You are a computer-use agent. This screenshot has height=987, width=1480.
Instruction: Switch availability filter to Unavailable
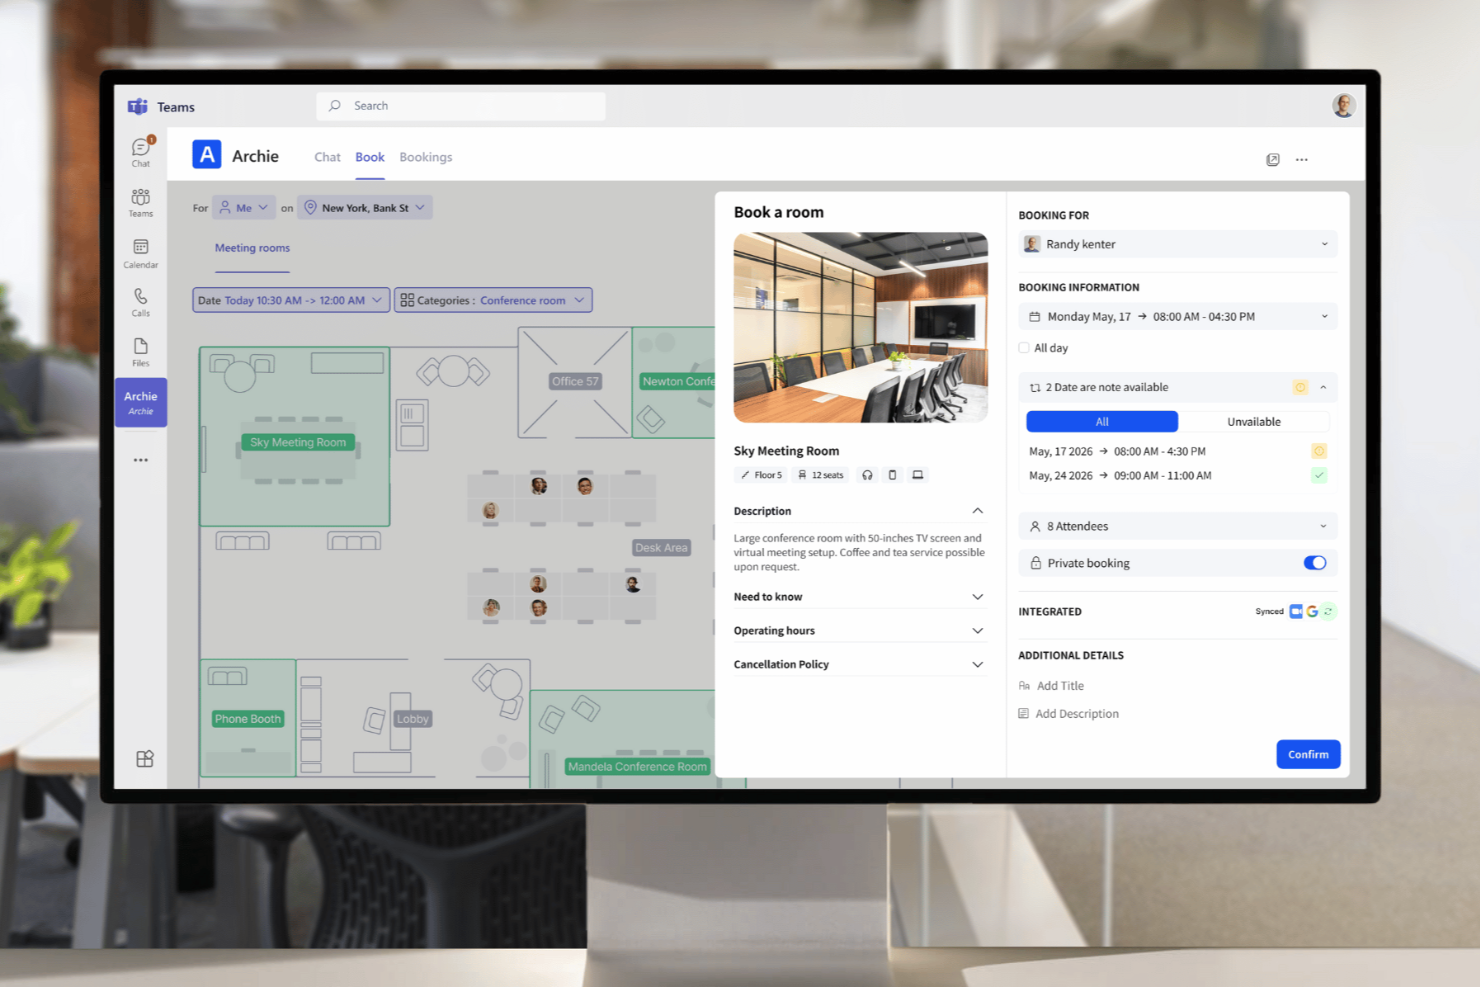[1254, 421]
